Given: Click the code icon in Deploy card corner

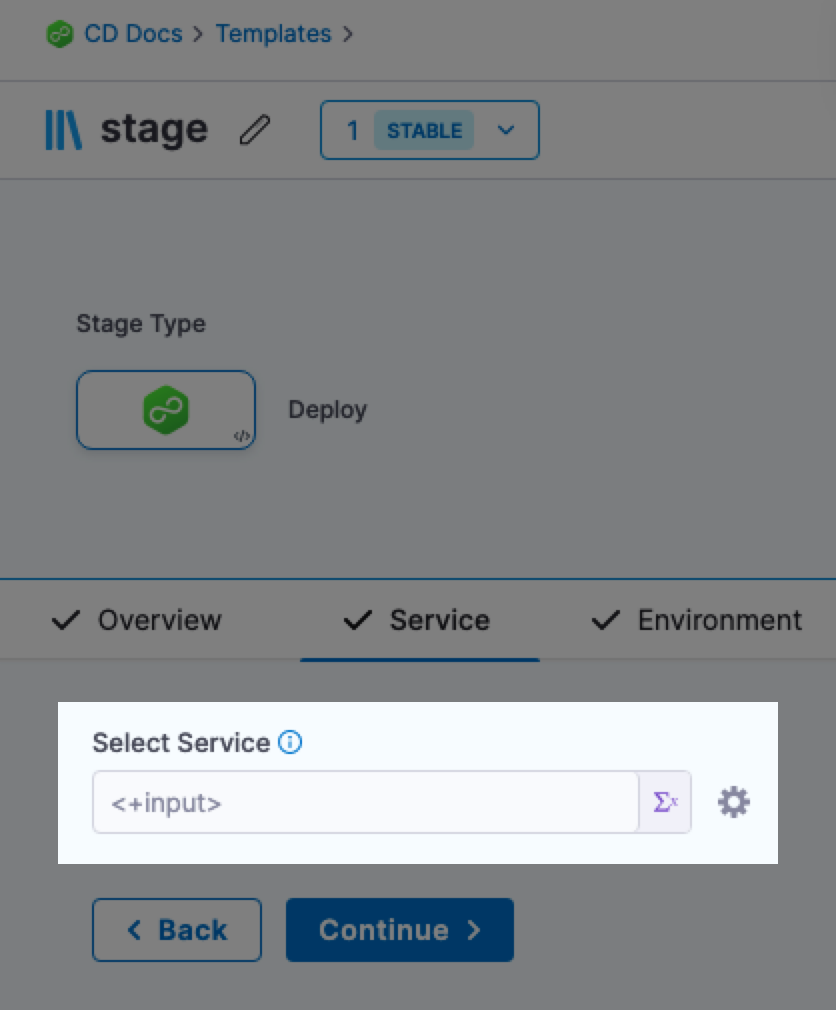Looking at the screenshot, I should 241,436.
